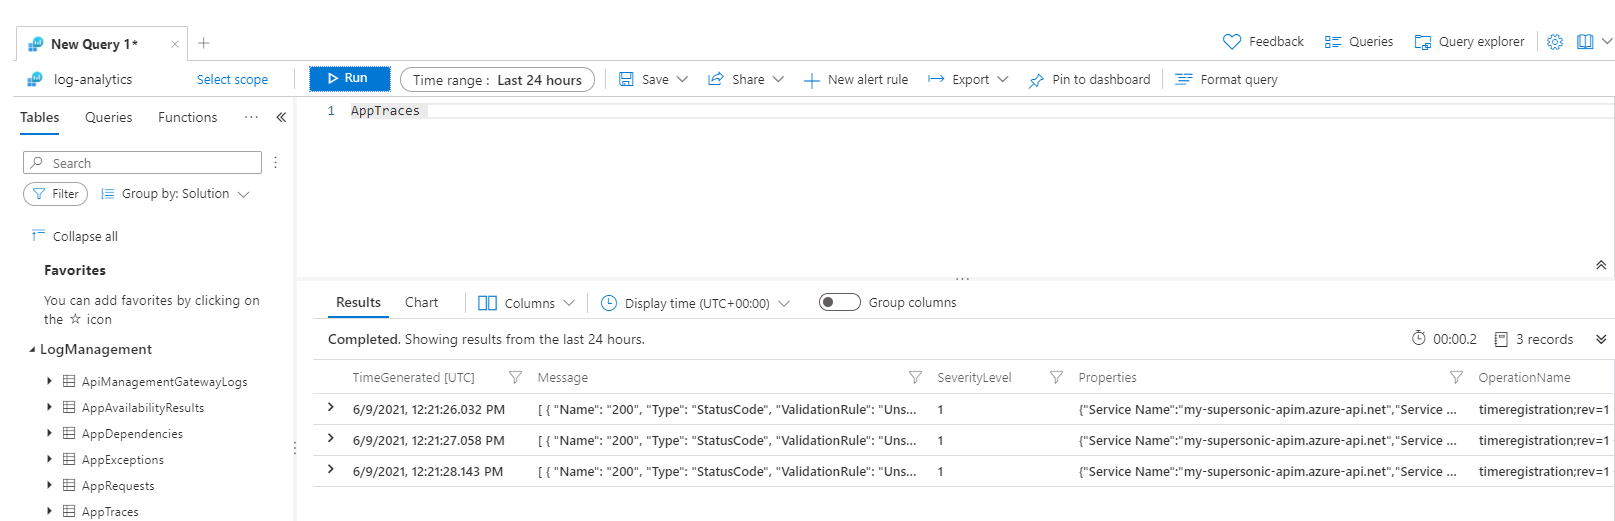
Task: Collapse the left tables panel
Action: pos(281,117)
